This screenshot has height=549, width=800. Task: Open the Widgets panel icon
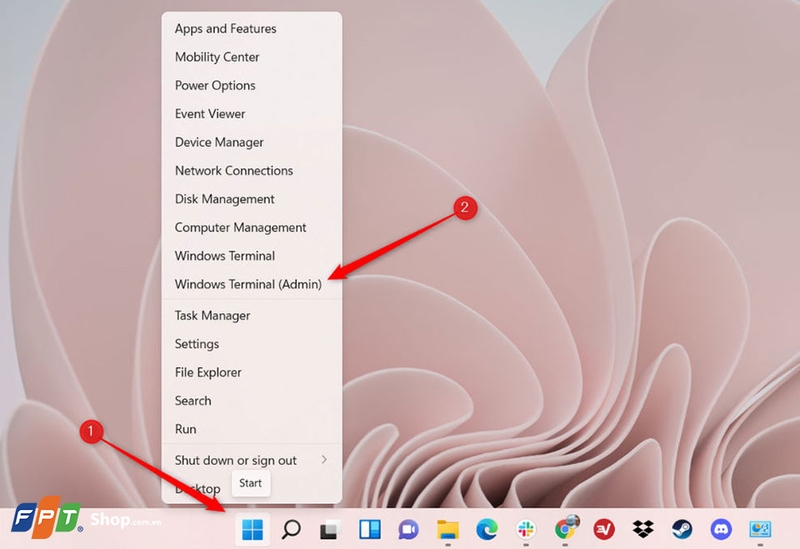[369, 530]
